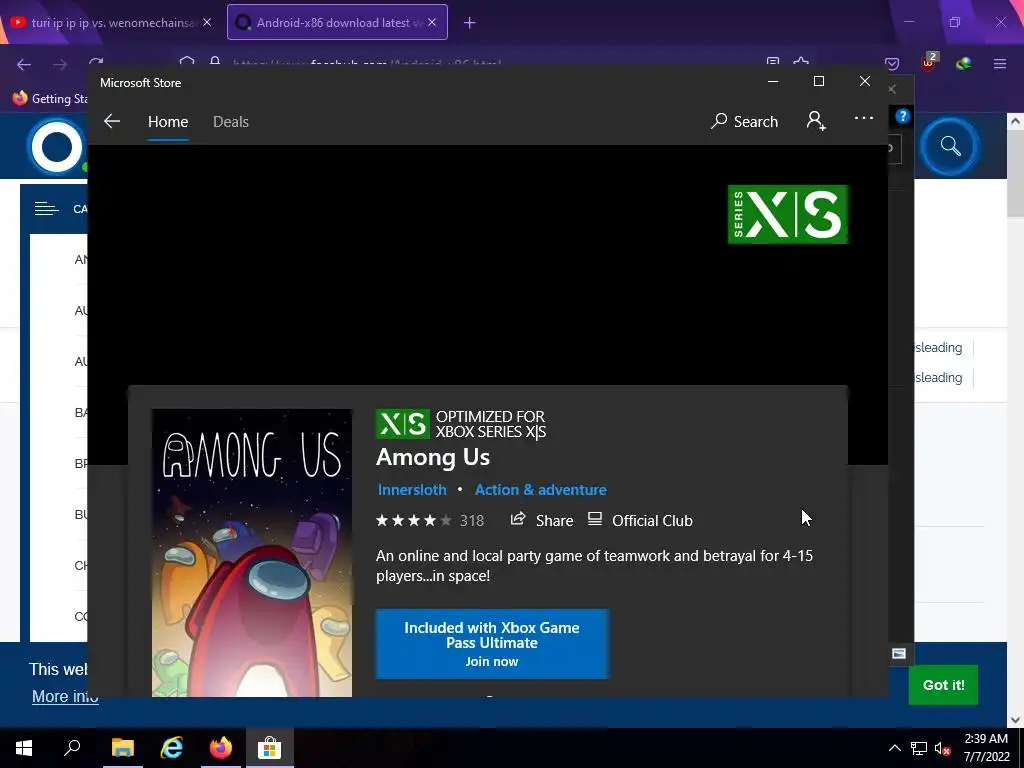This screenshot has height=768, width=1024.
Task: Click the muted volume tray icon
Action: pos(942,748)
